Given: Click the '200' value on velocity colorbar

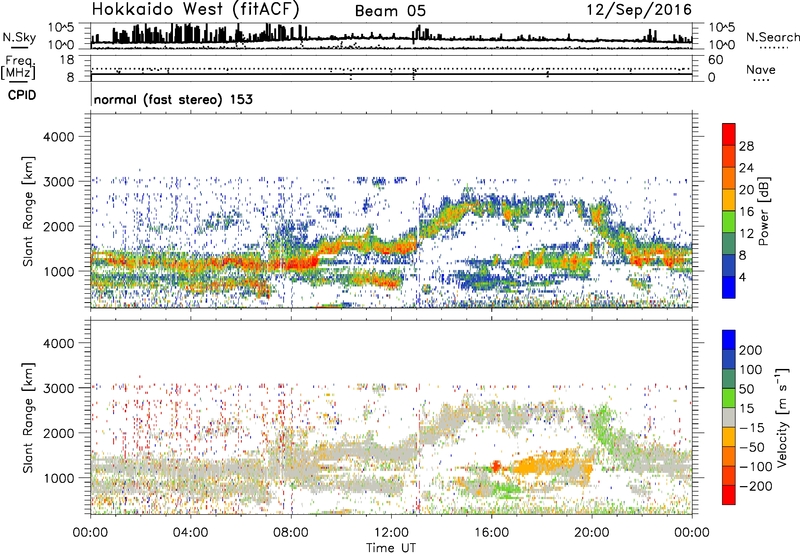Looking at the screenshot, I should click(751, 350).
